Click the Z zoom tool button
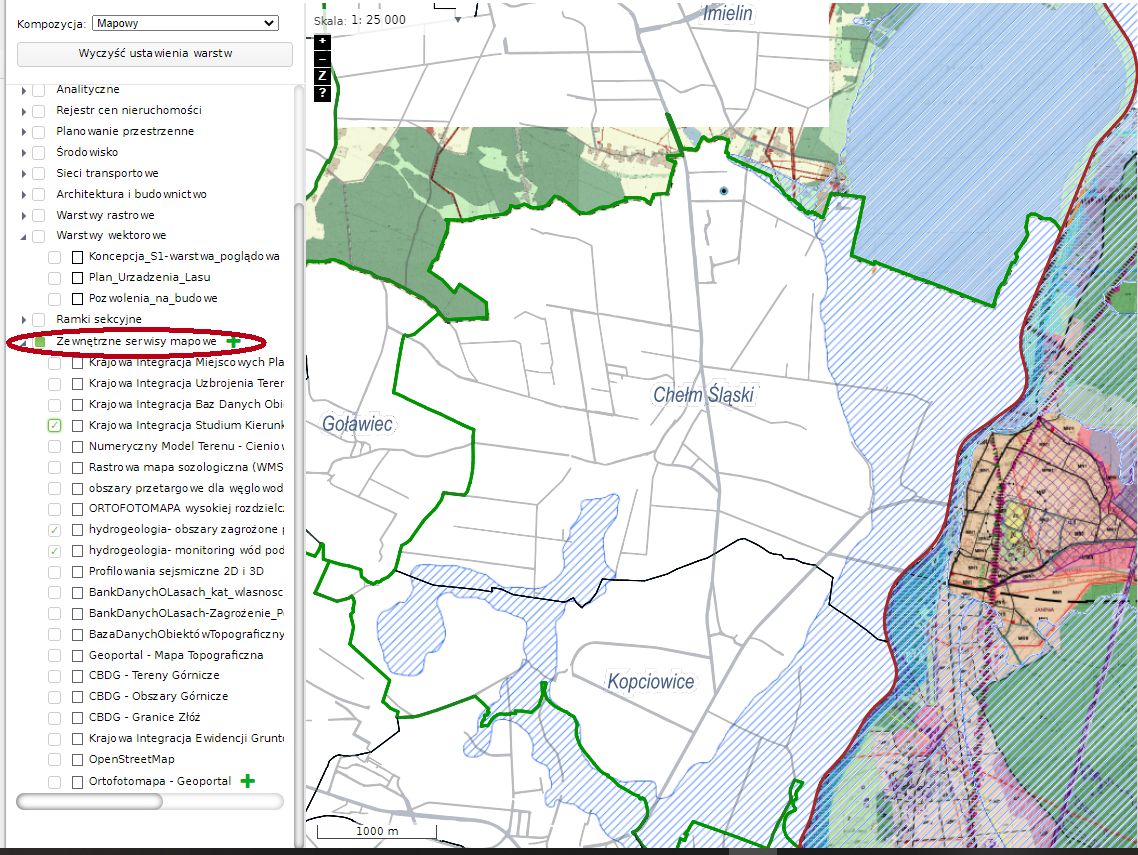The image size is (1138, 855). [322, 76]
